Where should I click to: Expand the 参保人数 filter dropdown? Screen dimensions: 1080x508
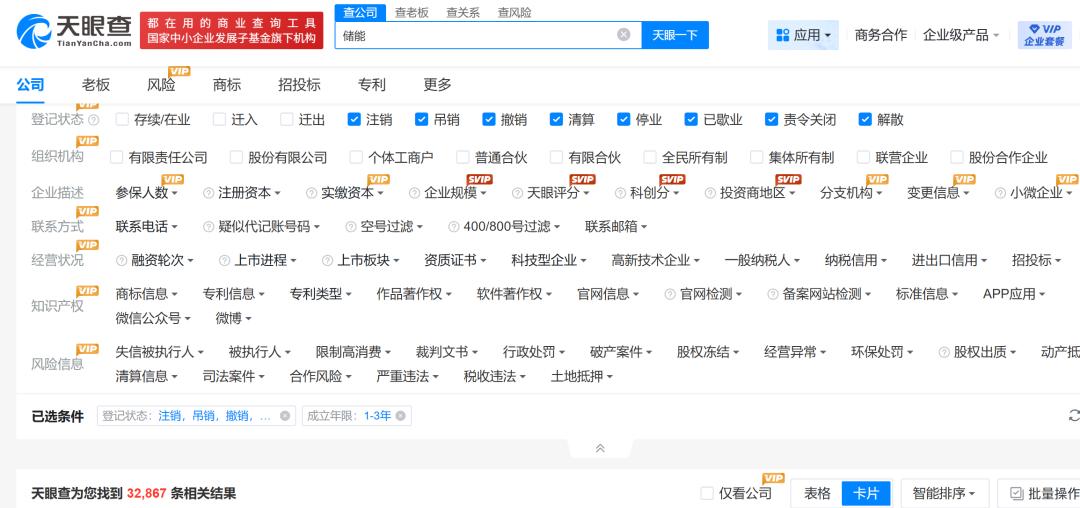pyautogui.click(x=147, y=193)
